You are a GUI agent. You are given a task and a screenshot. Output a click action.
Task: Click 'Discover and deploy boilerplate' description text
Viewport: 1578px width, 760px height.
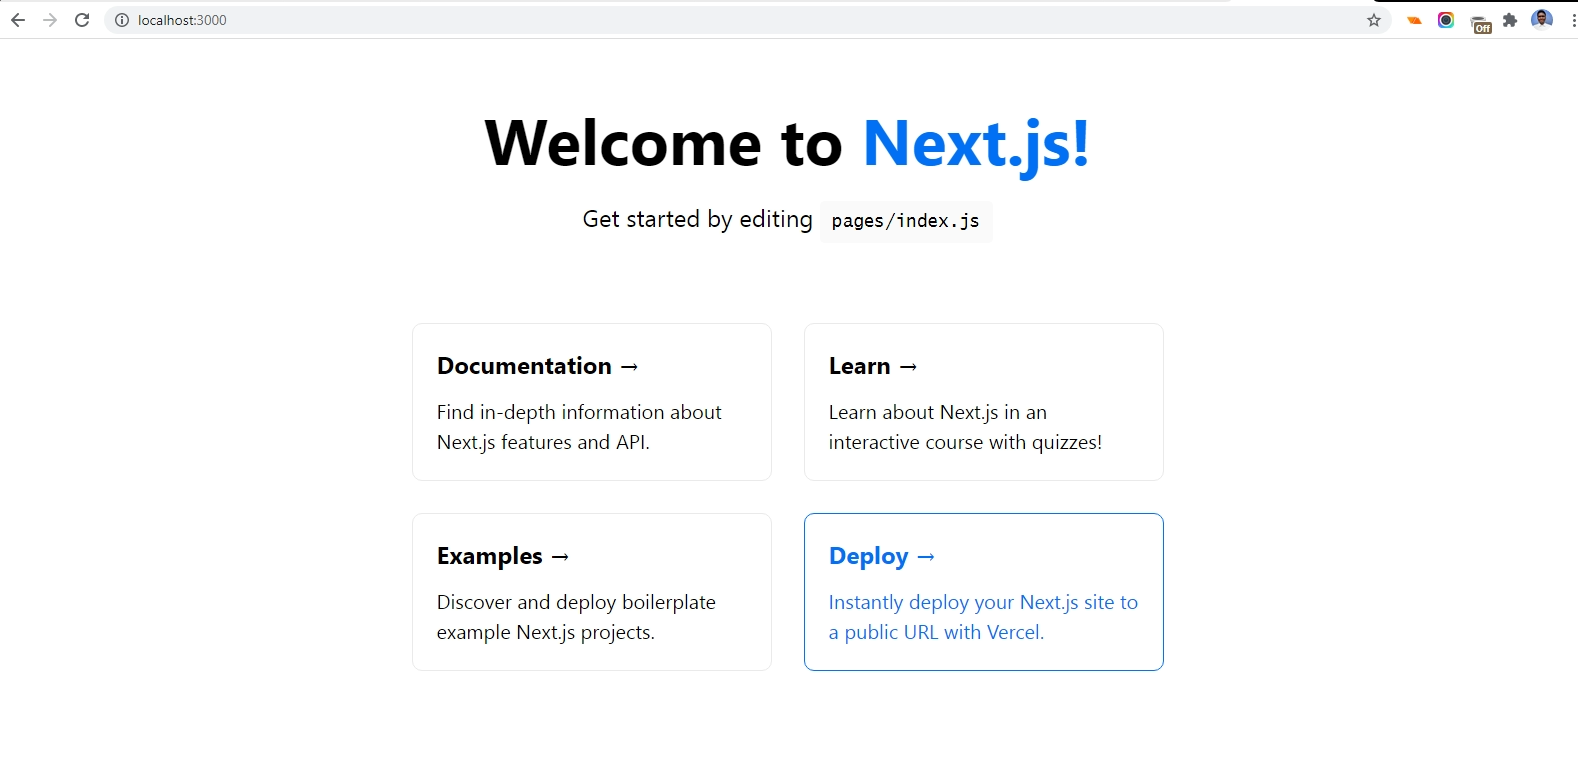click(x=576, y=602)
